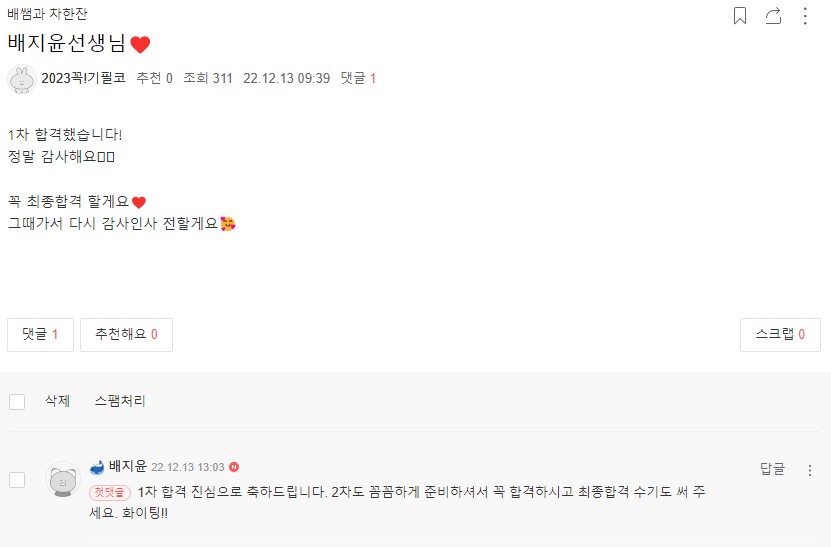The image size is (831, 547).
Task: Click the whale badge beside 배지윤
Action: click(97, 467)
